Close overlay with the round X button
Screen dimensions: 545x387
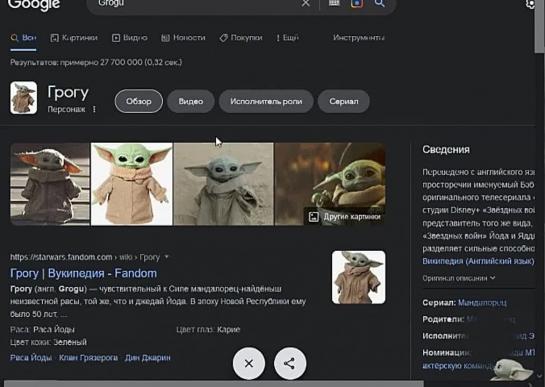pyautogui.click(x=249, y=363)
